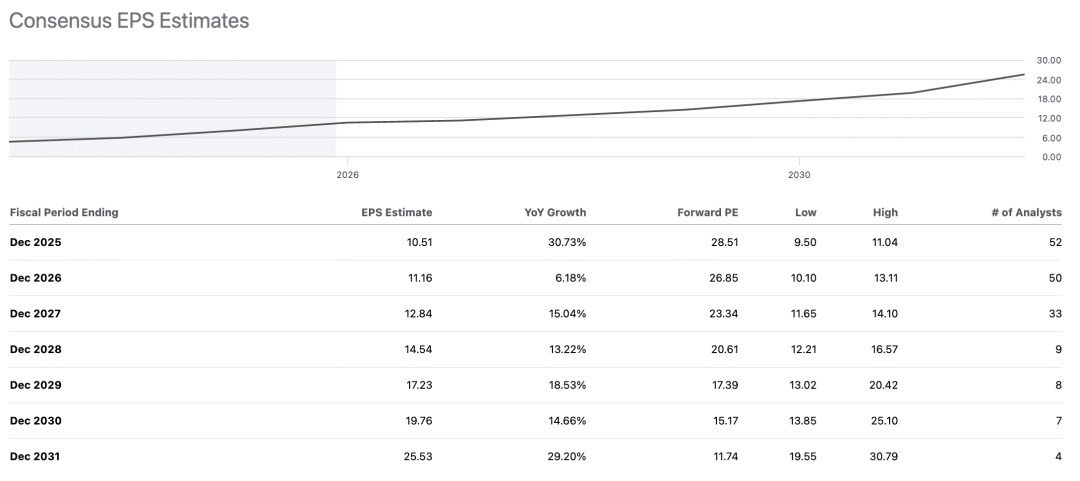
Task: Click the Dec 2027 fiscal period row
Action: pyautogui.click(x=35, y=314)
